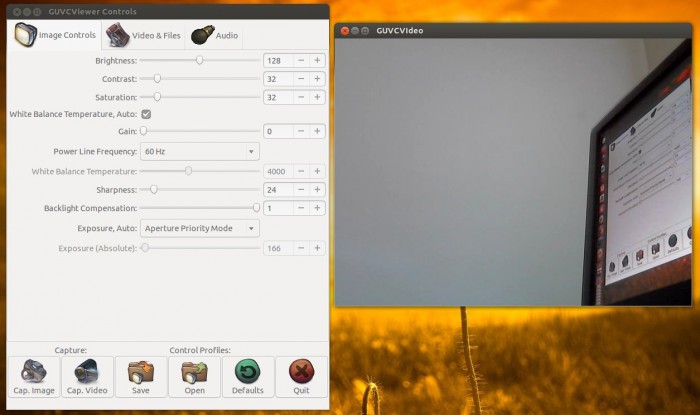Click the Backlight Compensation value field
This screenshot has width=700, height=415.
click(277, 208)
